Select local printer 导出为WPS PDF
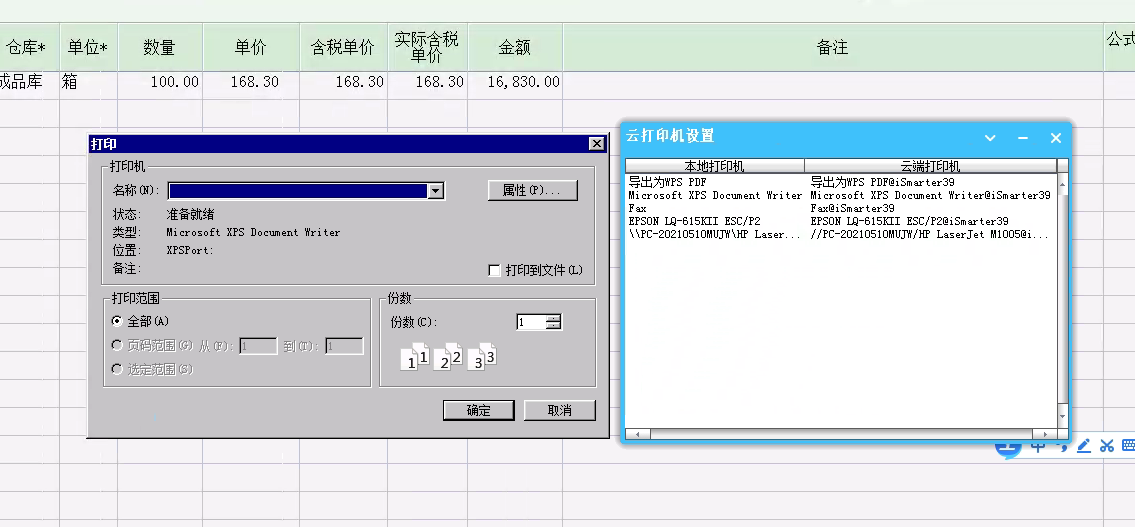This screenshot has width=1135, height=527. [667, 182]
